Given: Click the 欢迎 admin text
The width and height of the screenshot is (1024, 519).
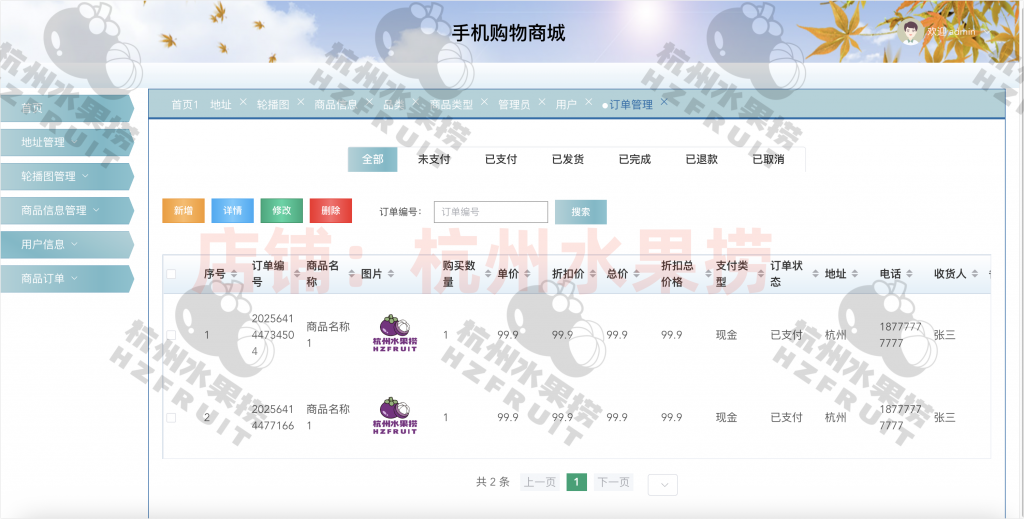Looking at the screenshot, I should (951, 31).
